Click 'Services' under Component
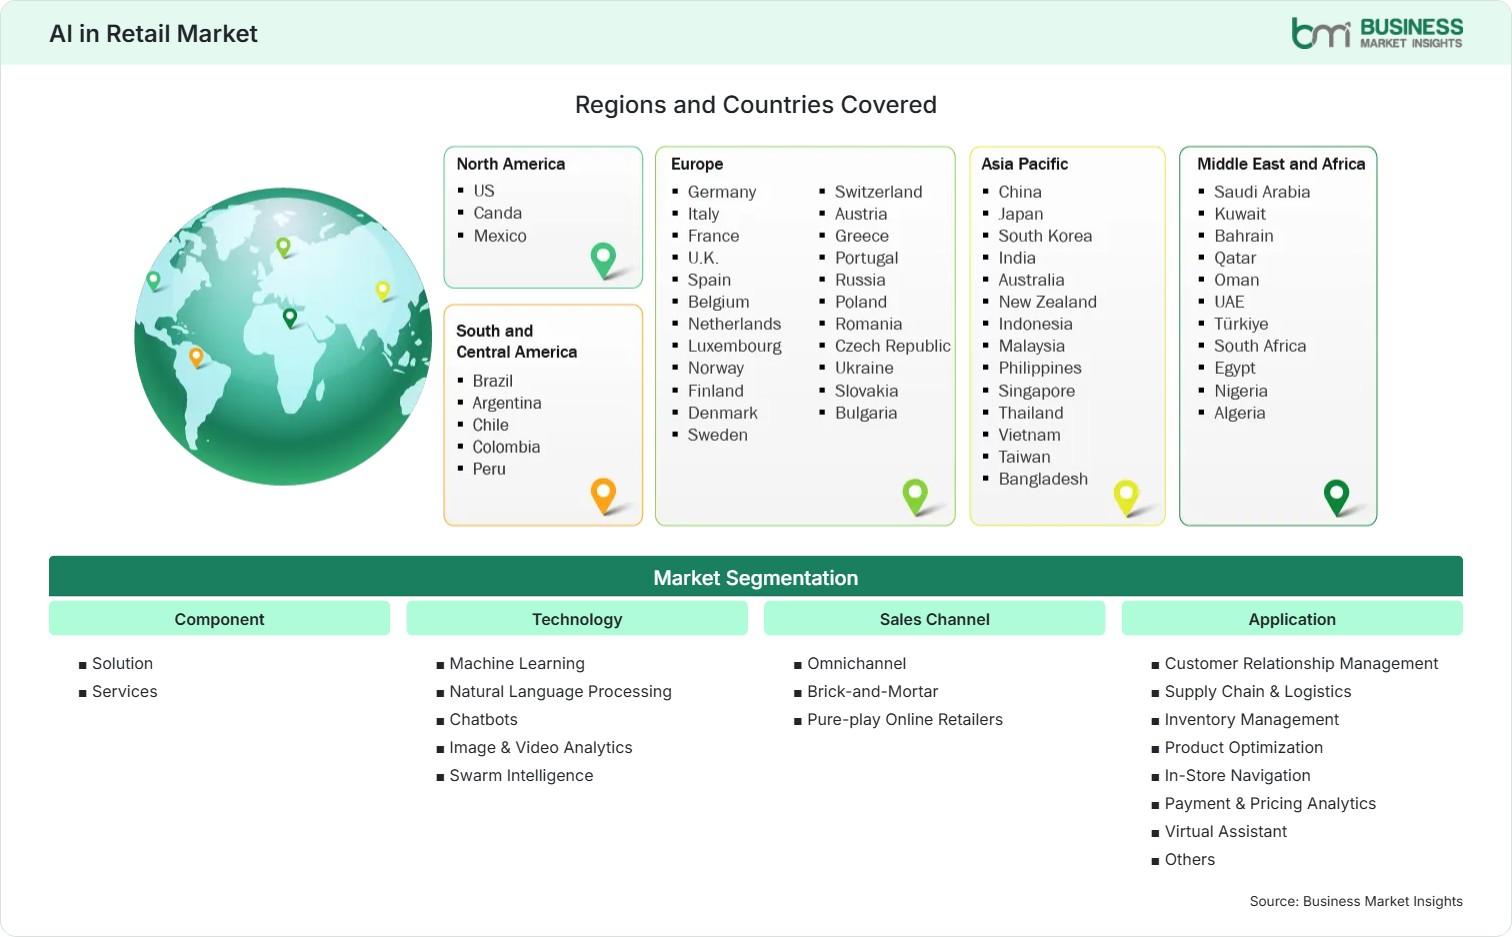 pyautogui.click(x=125, y=691)
